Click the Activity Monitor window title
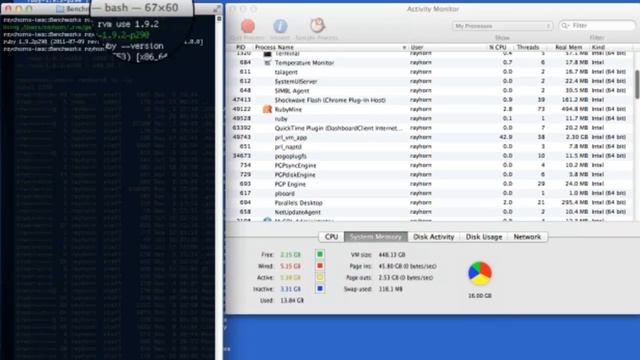This screenshot has height=360, width=640. tap(433, 9)
